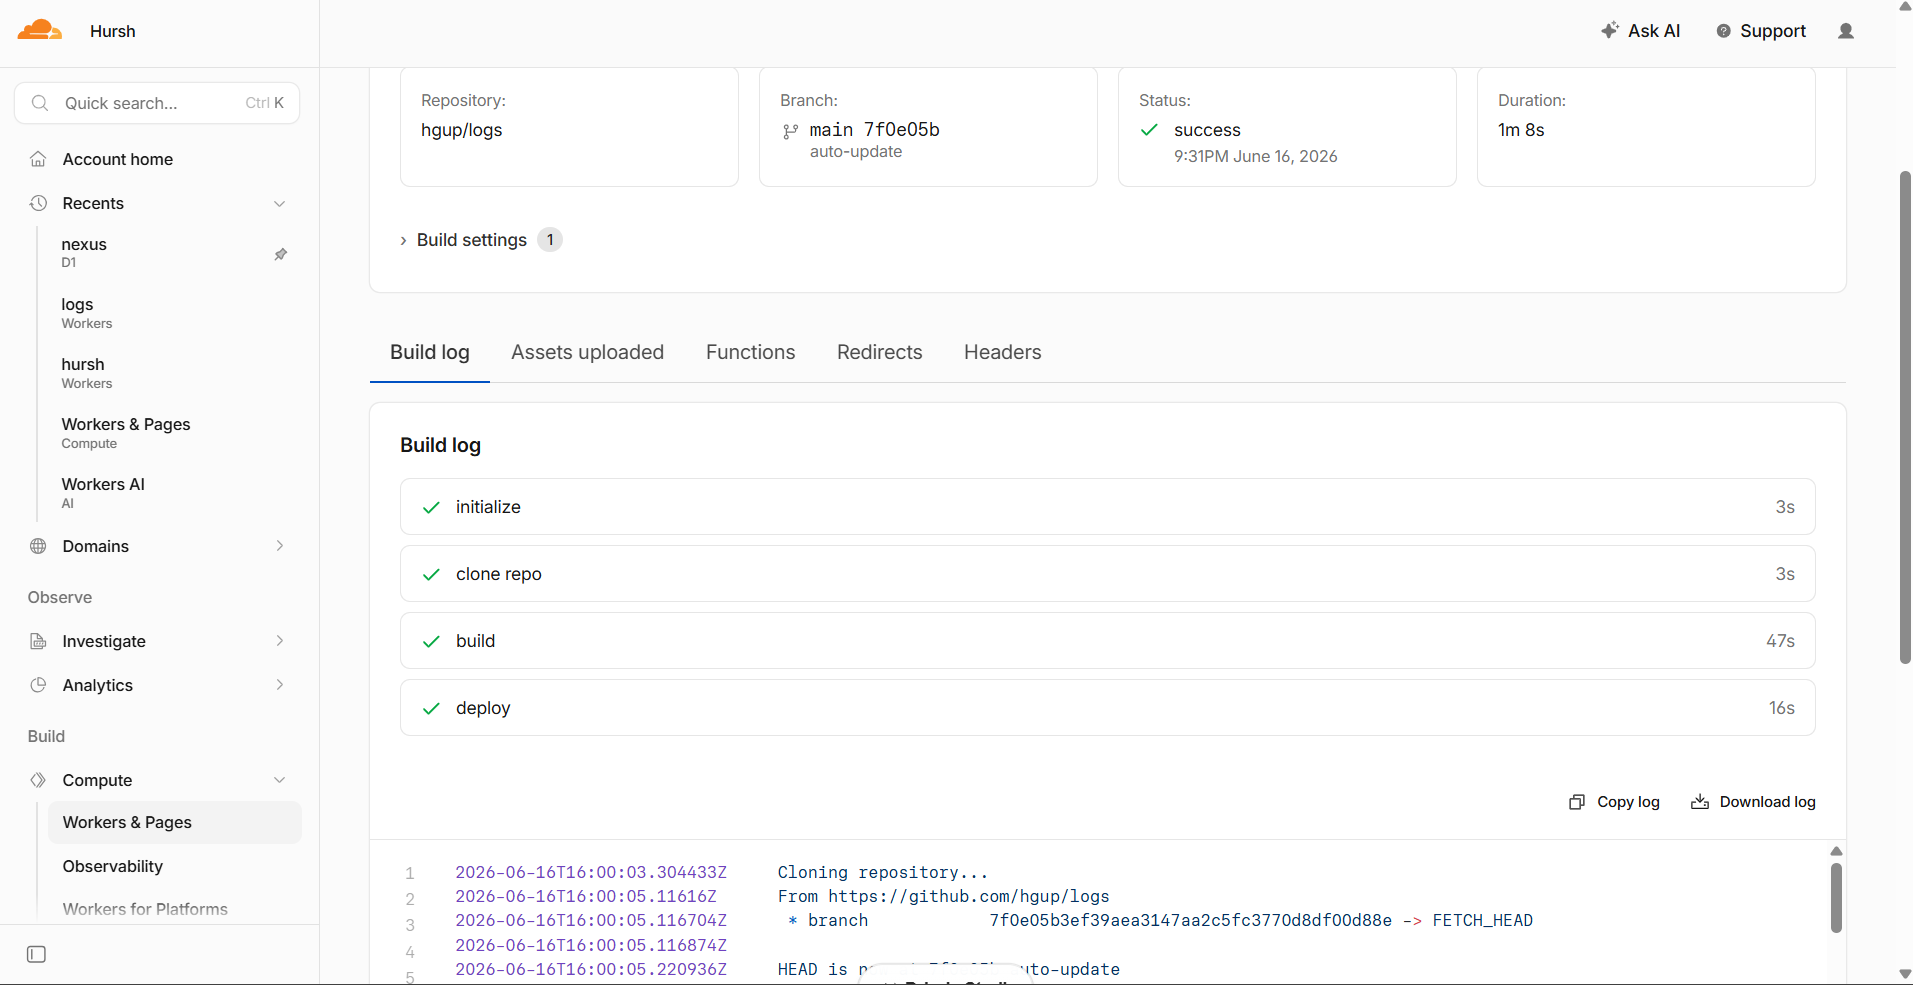Viewport: 1913px width, 985px height.
Task: Open the Redirects tab
Action: coord(879,352)
